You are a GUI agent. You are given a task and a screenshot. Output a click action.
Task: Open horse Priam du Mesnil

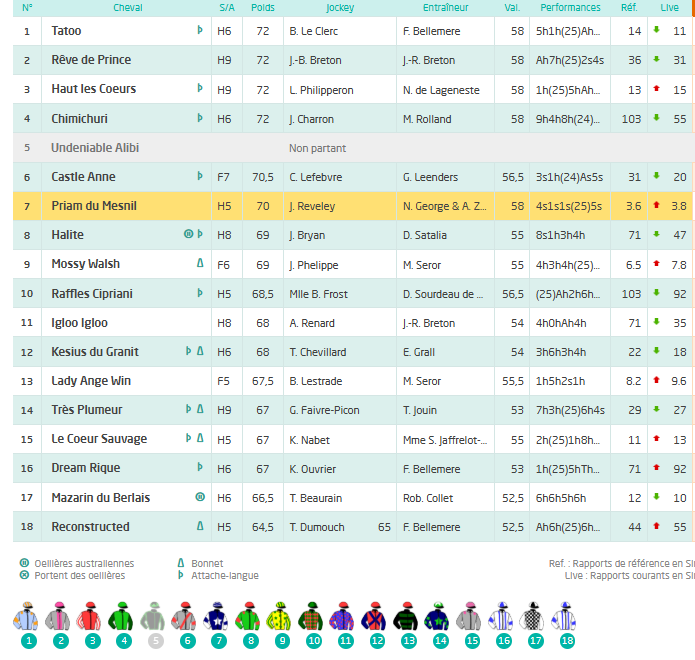click(94, 206)
